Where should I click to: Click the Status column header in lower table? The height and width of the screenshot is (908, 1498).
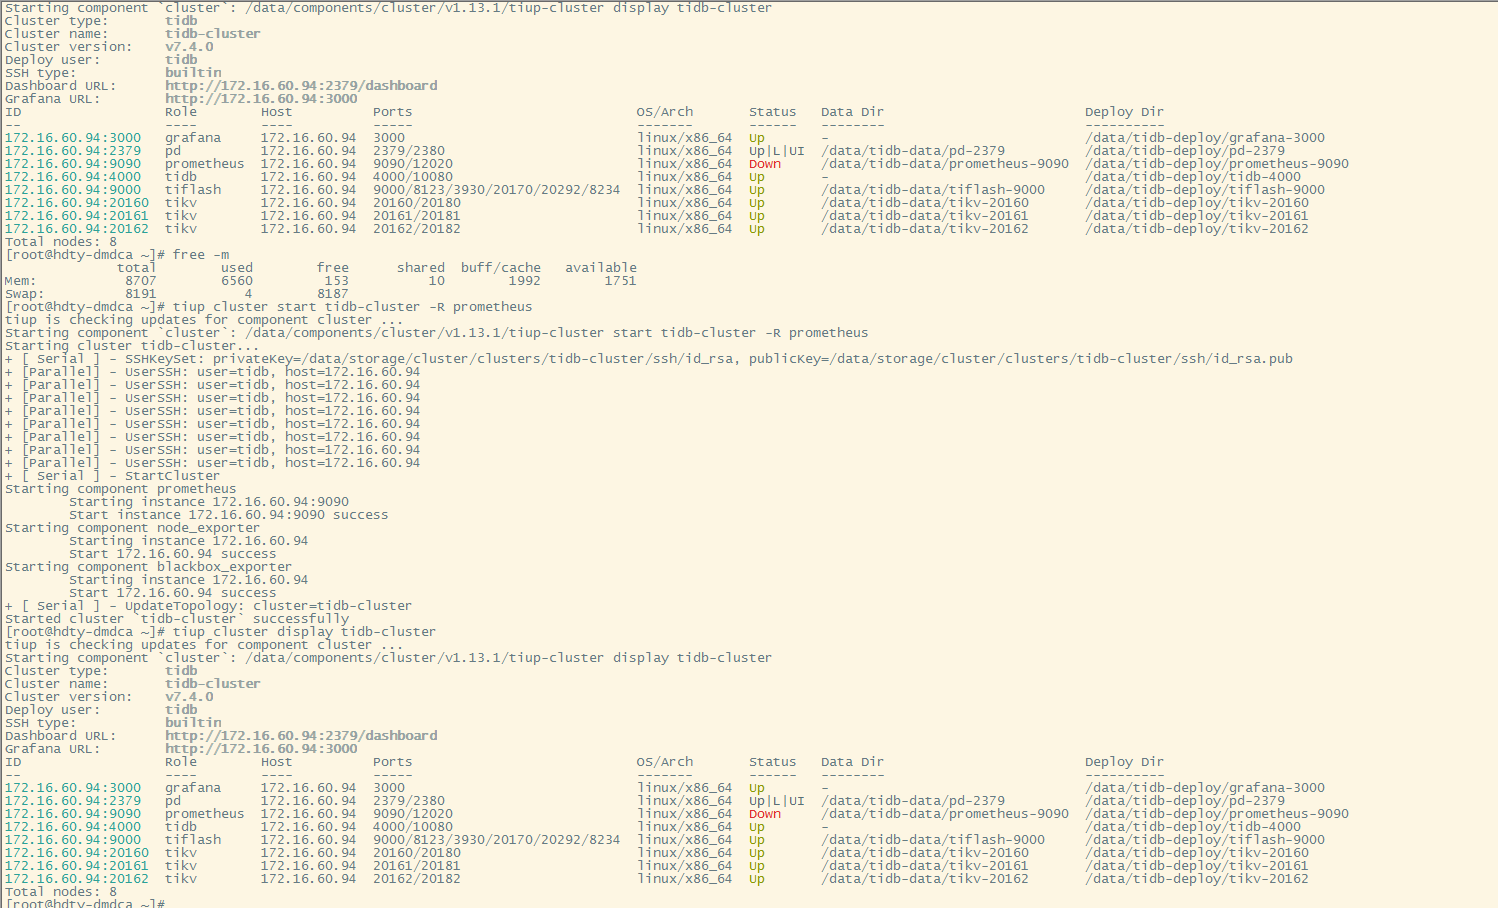(773, 762)
